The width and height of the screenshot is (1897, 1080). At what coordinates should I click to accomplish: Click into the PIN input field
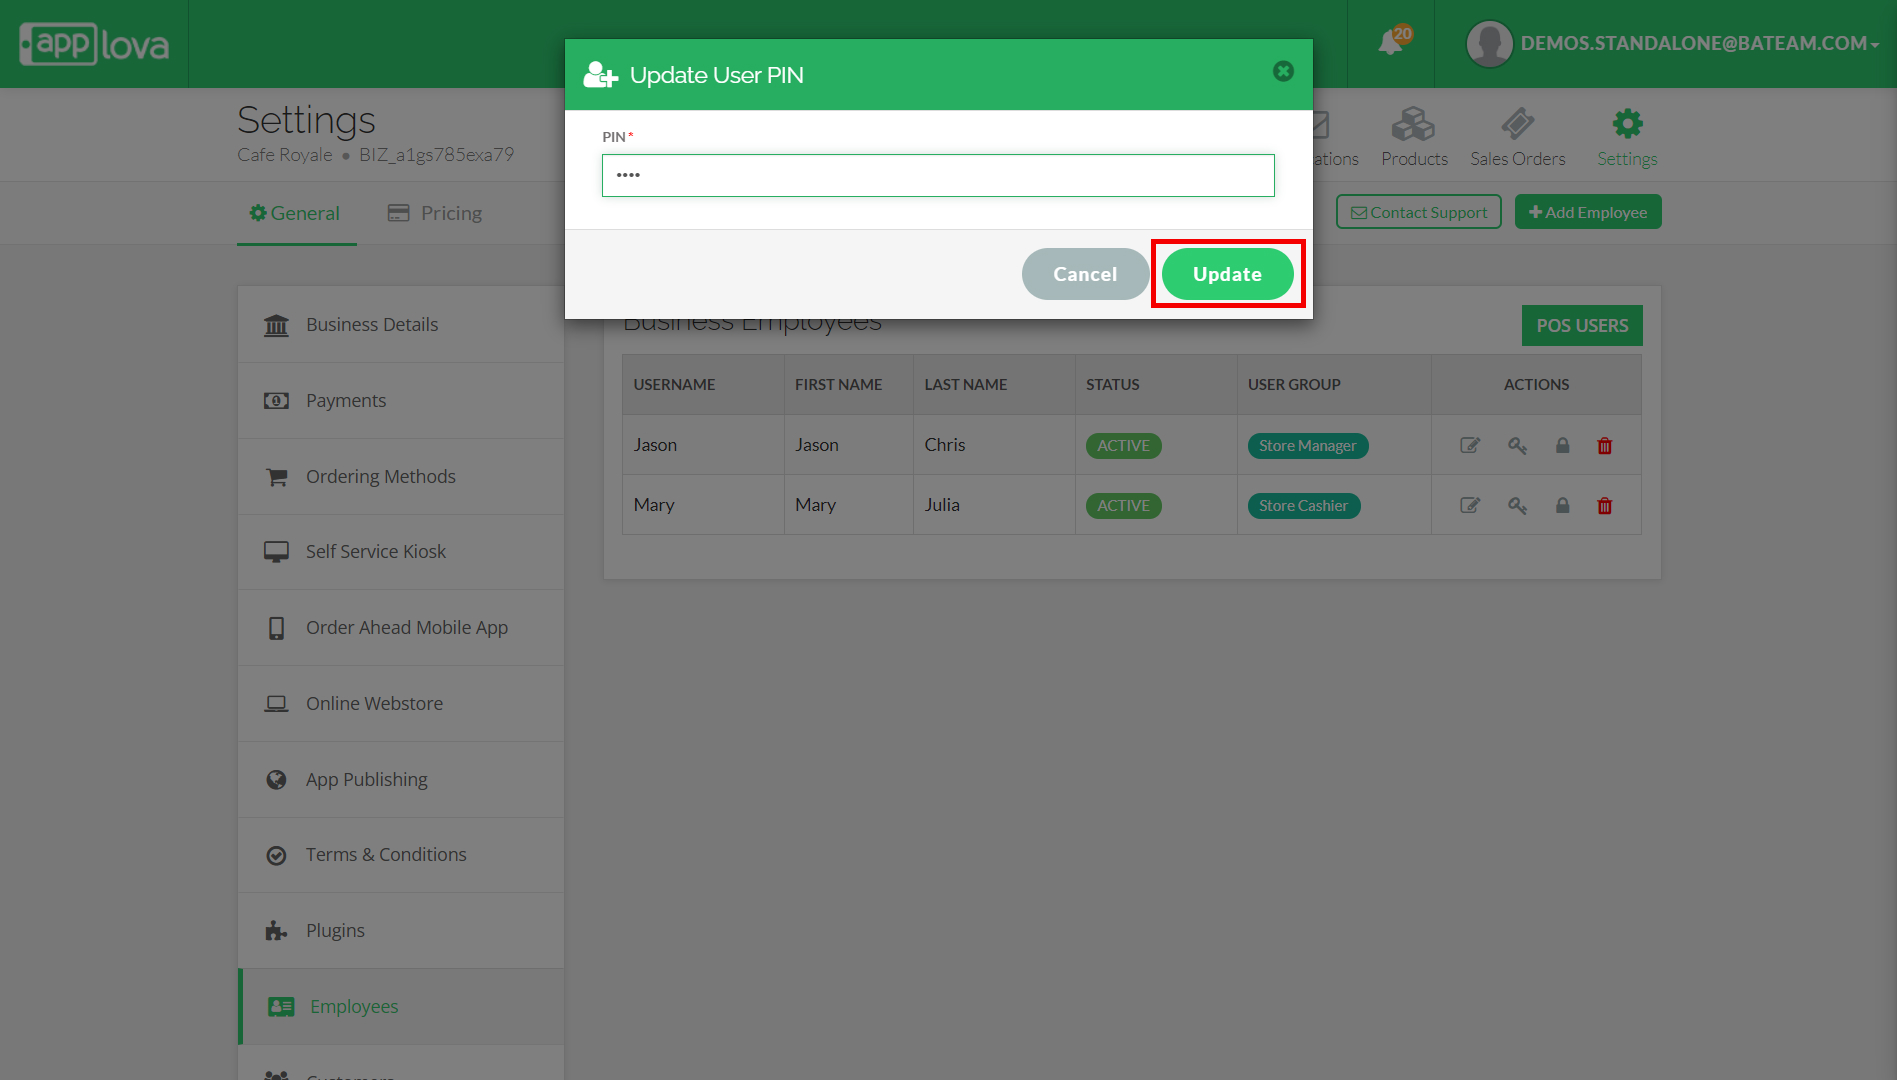pyautogui.click(x=937, y=176)
